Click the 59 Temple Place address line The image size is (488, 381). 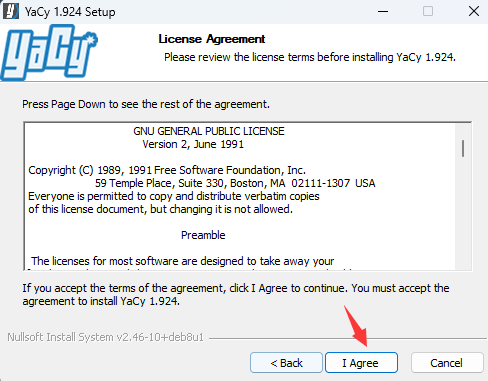pyautogui.click(x=235, y=183)
